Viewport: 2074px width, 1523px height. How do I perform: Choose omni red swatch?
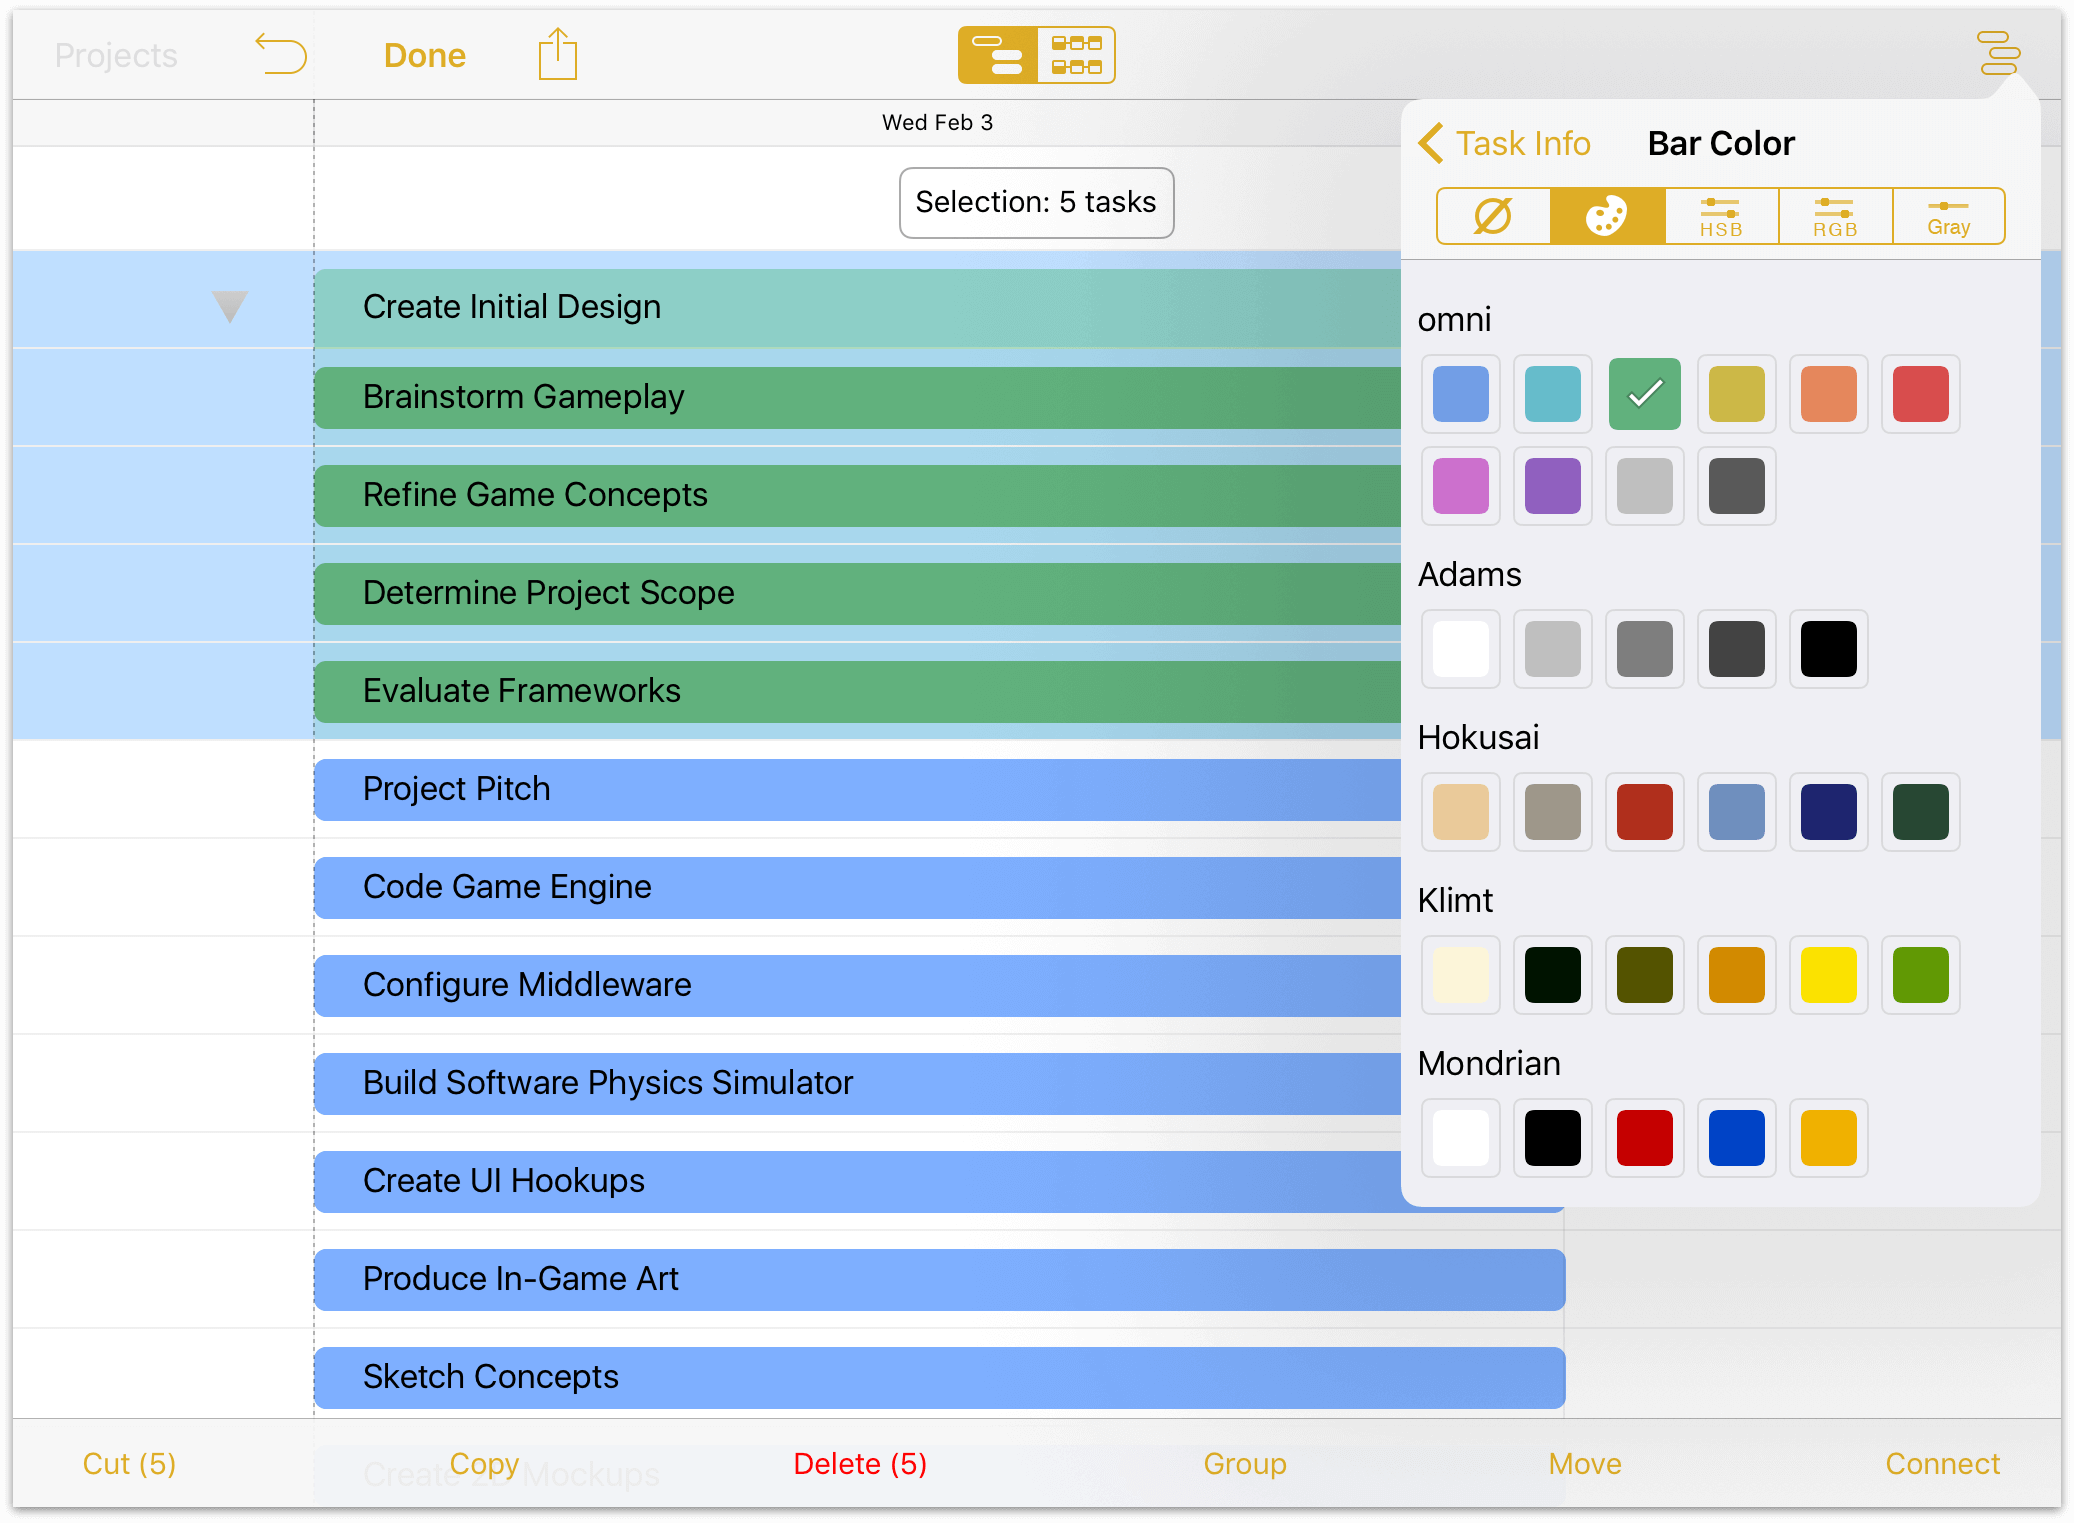point(1921,394)
